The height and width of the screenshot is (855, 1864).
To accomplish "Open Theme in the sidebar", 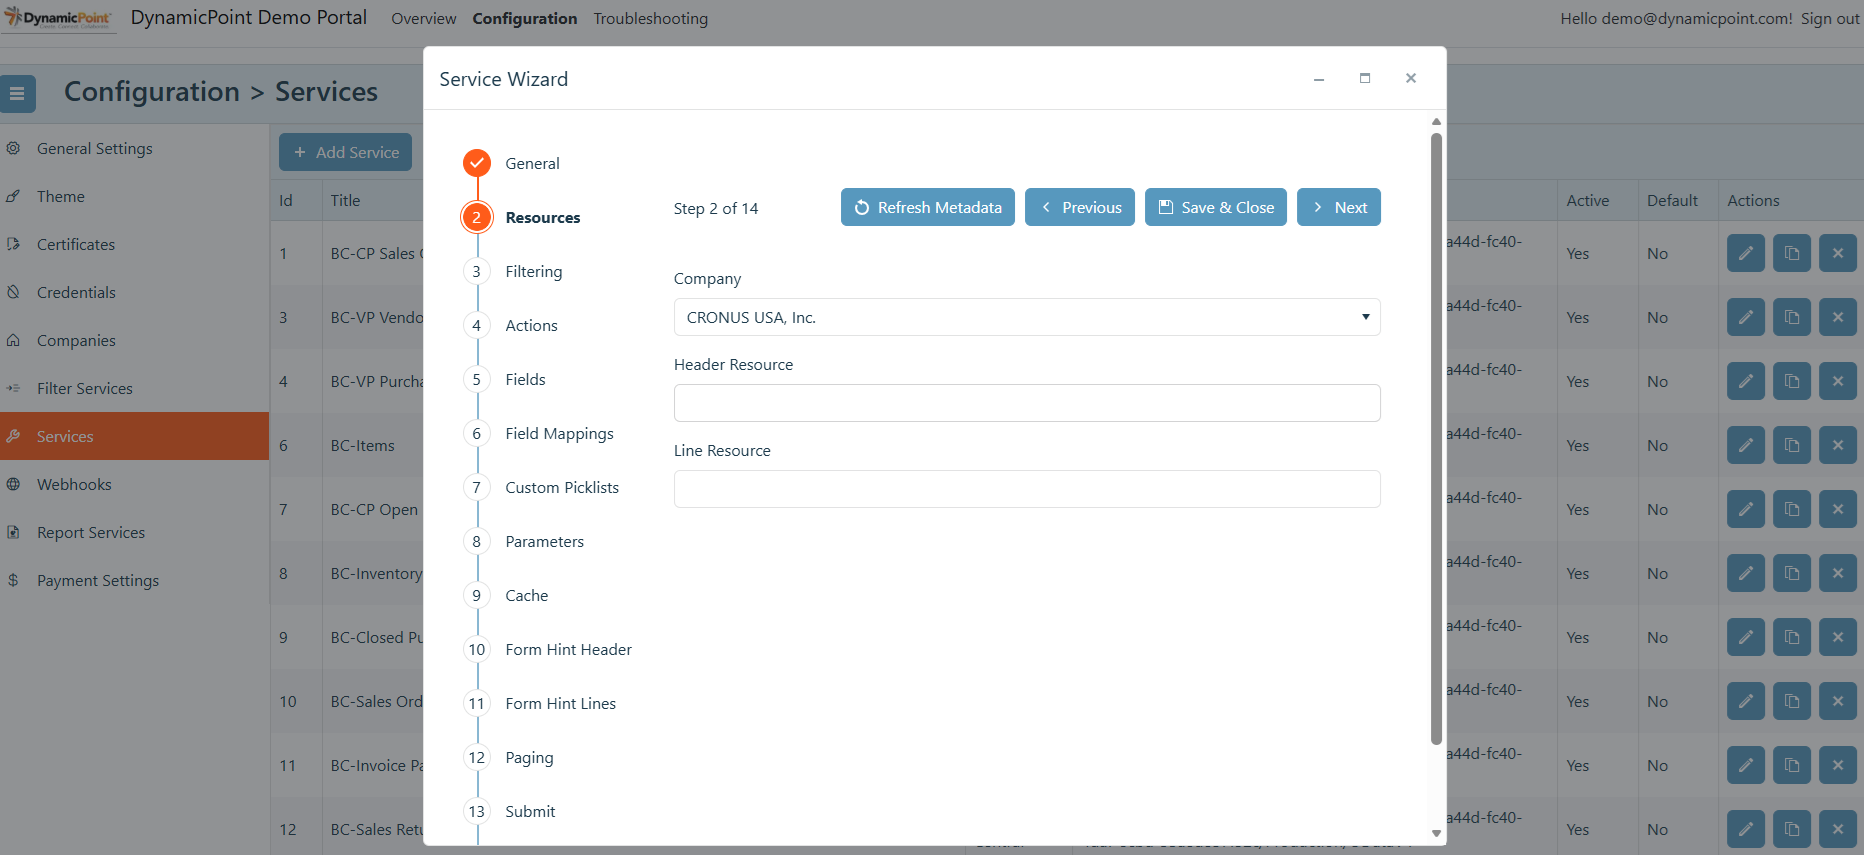I will pos(60,196).
